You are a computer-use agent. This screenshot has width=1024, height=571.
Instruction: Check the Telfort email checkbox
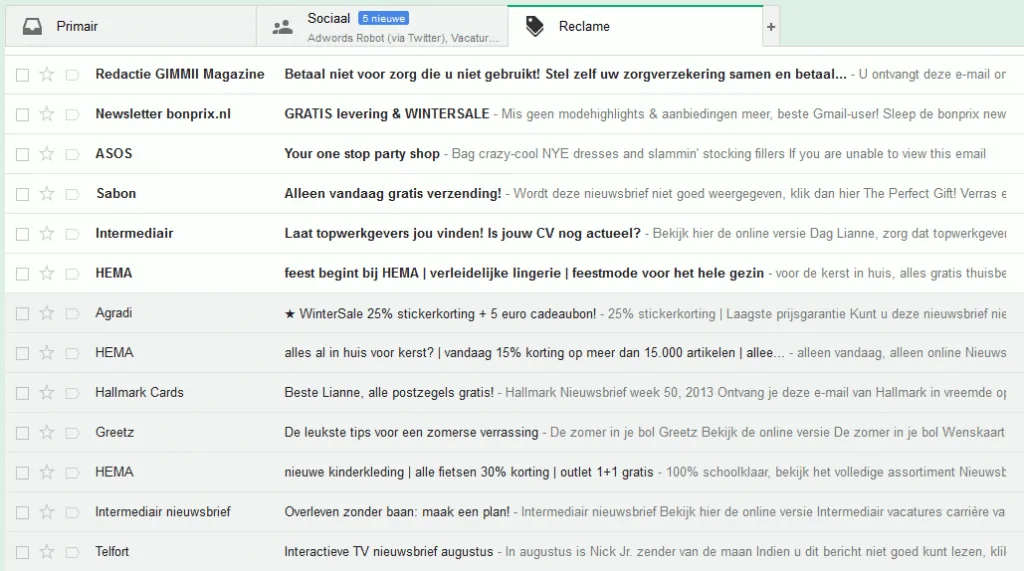point(22,553)
